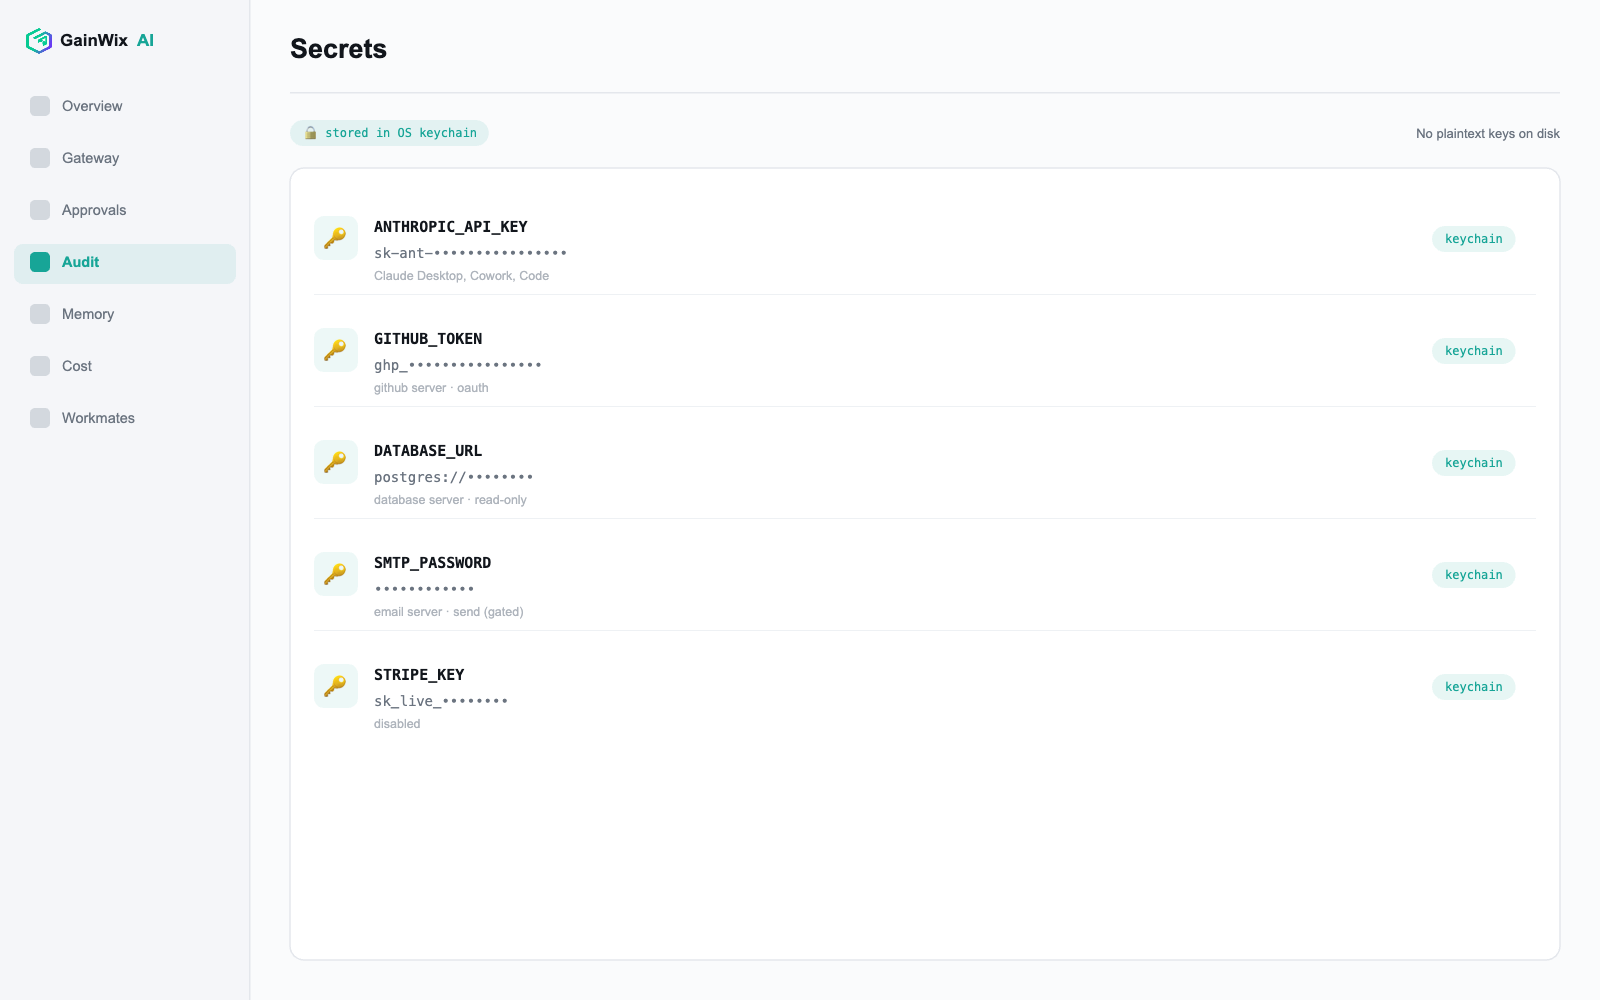
Task: Click keychain badge for ANTHROPIC_API_KEY
Action: [x=1473, y=239]
